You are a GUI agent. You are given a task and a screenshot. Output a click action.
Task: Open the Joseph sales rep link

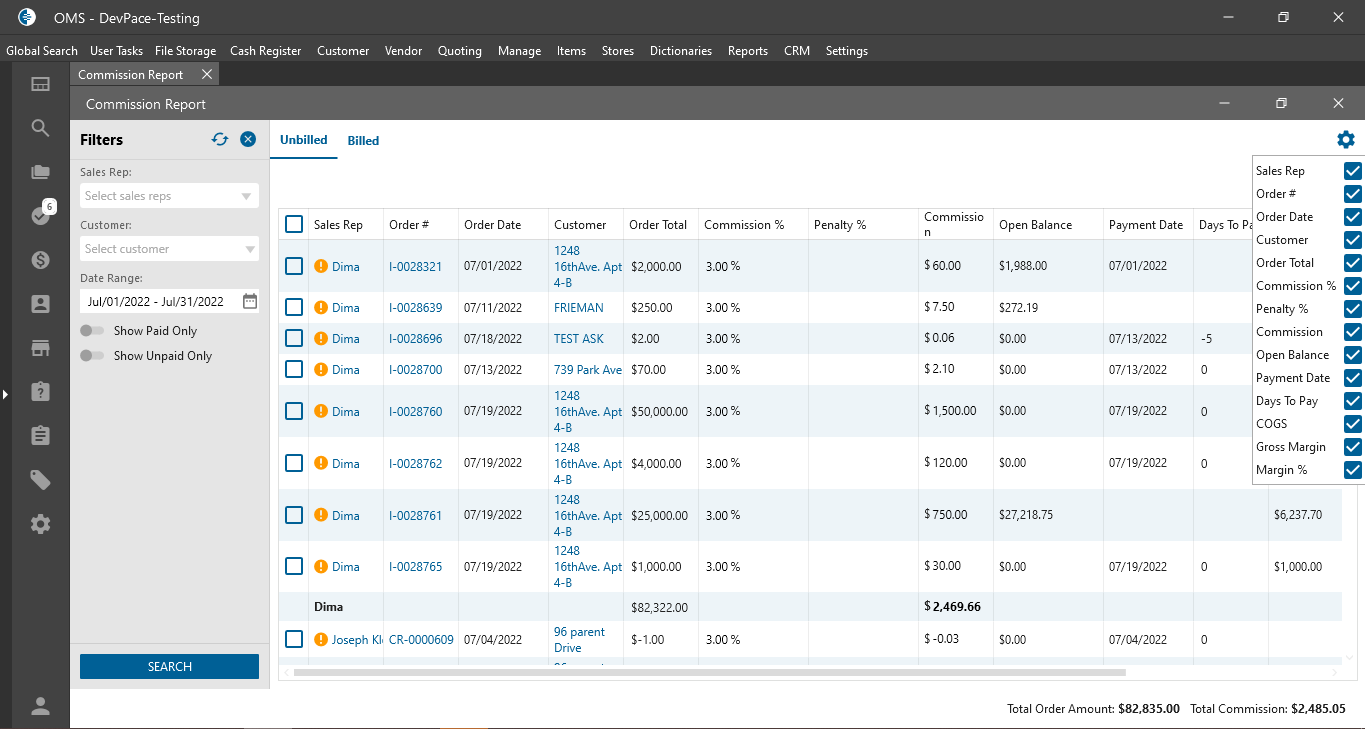point(357,640)
